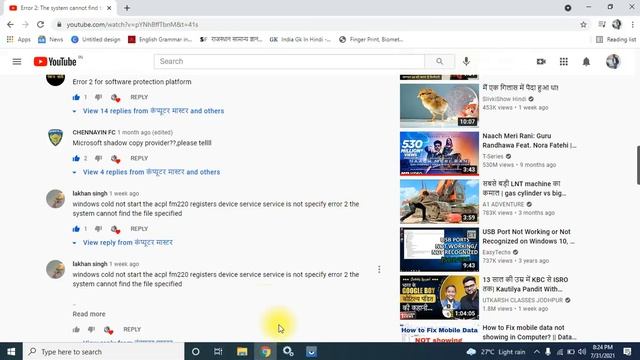This screenshot has width=640, height=360.
Task: Reply to first lakhan singh comment
Action: (x=139, y=229)
